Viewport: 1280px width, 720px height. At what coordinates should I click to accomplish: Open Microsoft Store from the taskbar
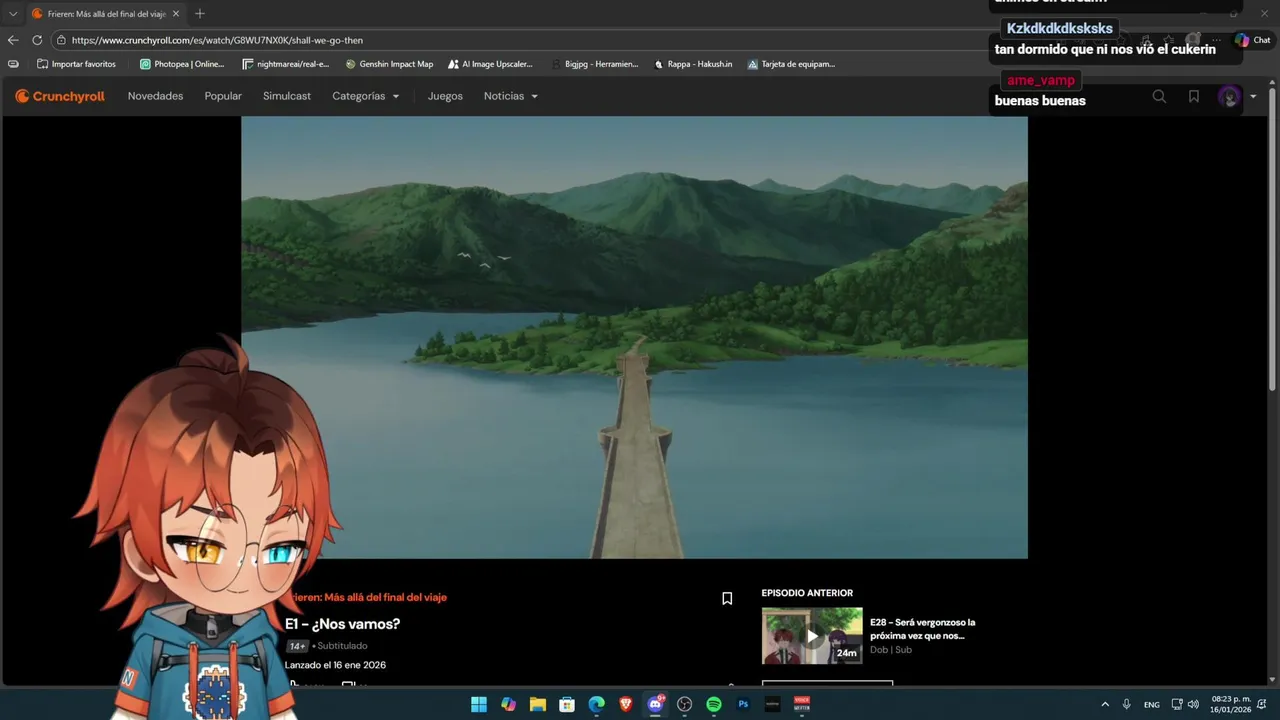(567, 704)
